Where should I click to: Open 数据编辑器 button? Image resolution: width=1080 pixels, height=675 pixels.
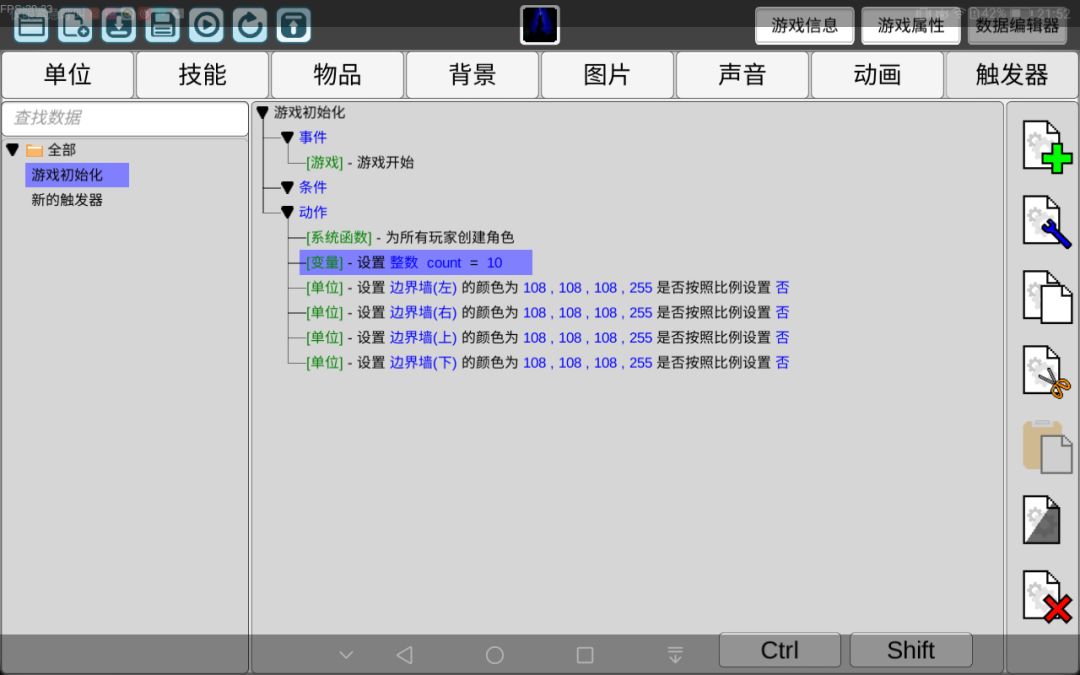(x=1017, y=25)
